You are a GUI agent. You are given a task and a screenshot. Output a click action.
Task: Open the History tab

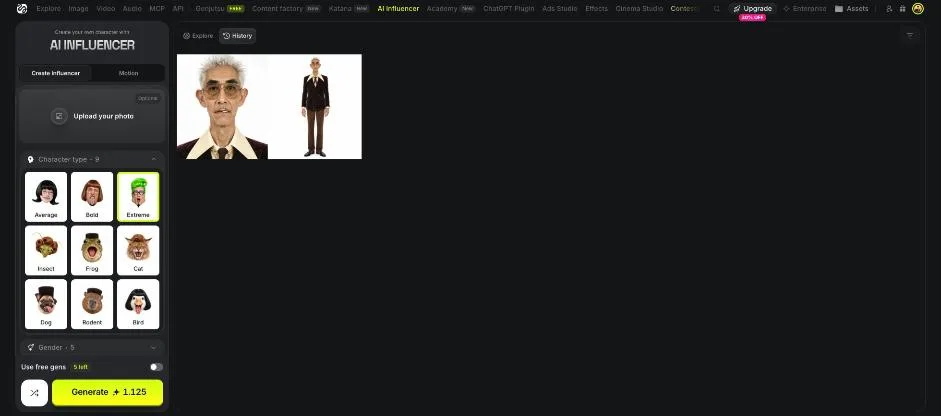click(x=238, y=36)
